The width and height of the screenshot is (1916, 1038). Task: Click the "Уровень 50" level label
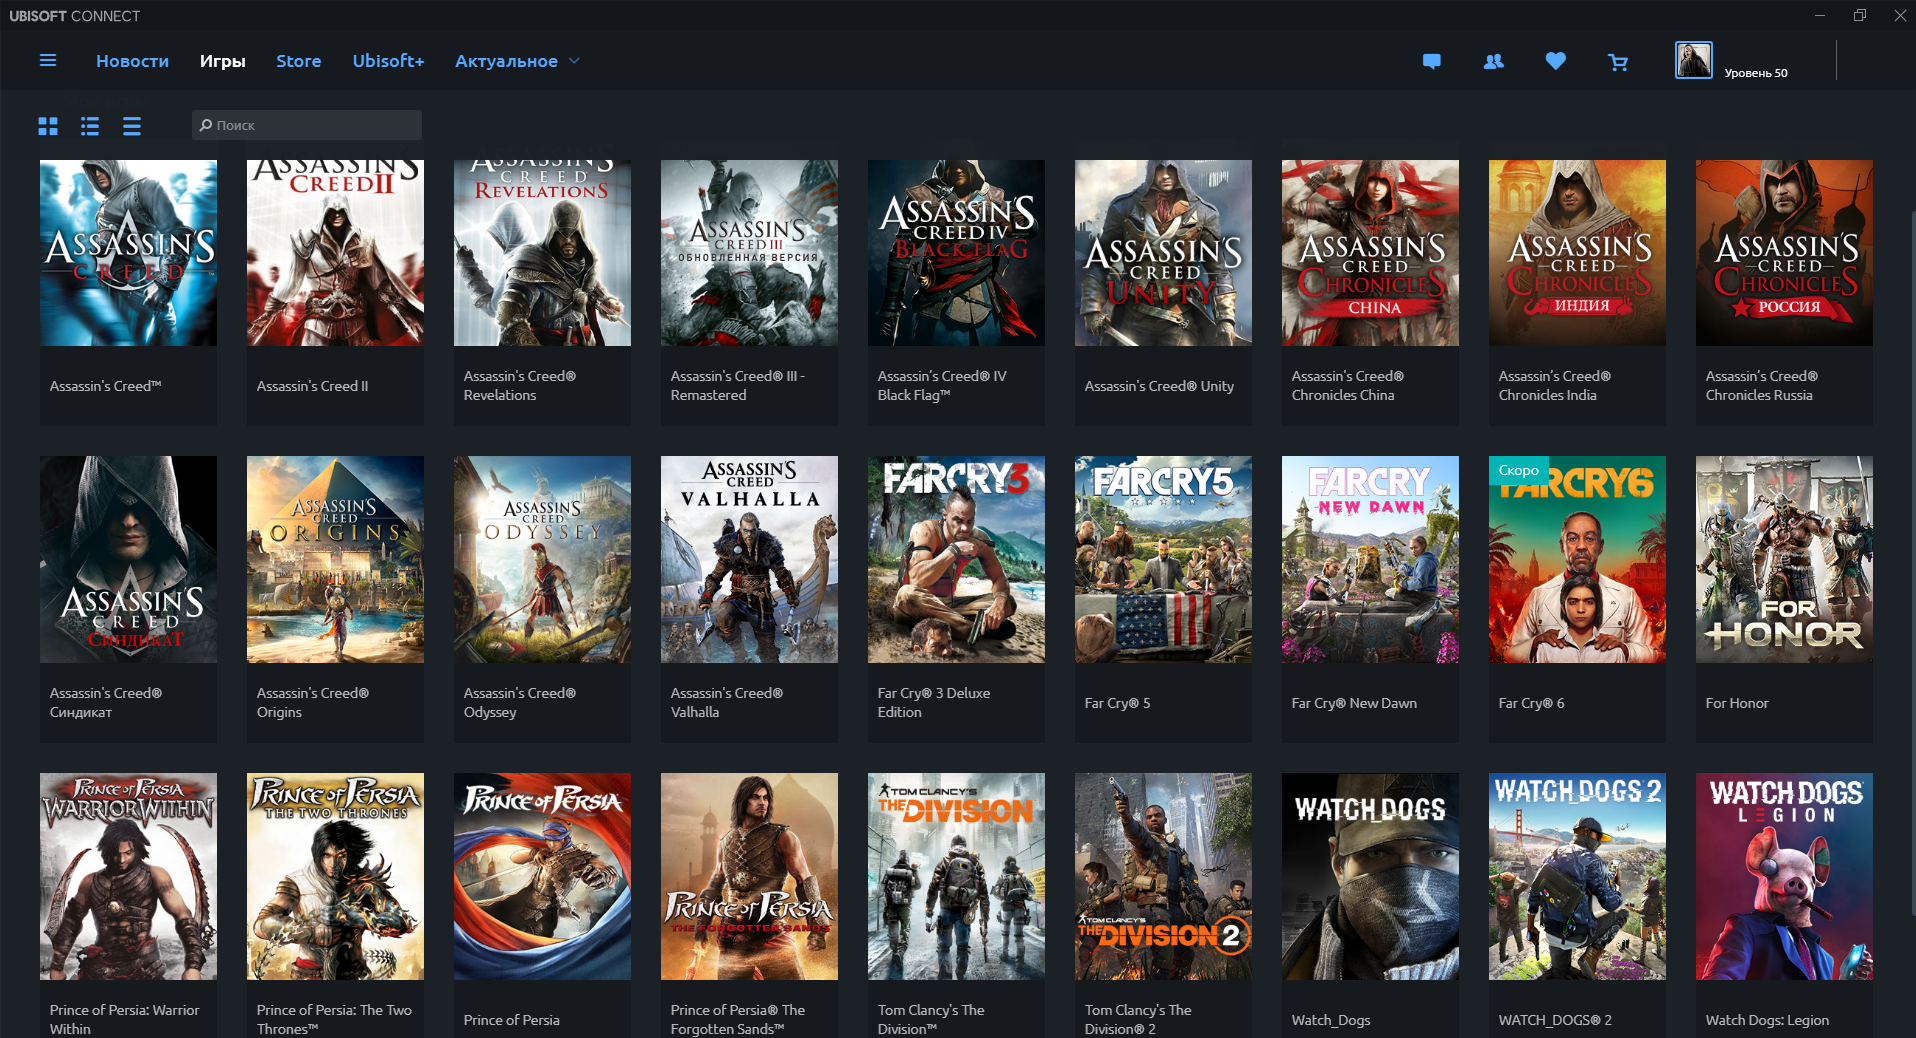[x=1756, y=73]
